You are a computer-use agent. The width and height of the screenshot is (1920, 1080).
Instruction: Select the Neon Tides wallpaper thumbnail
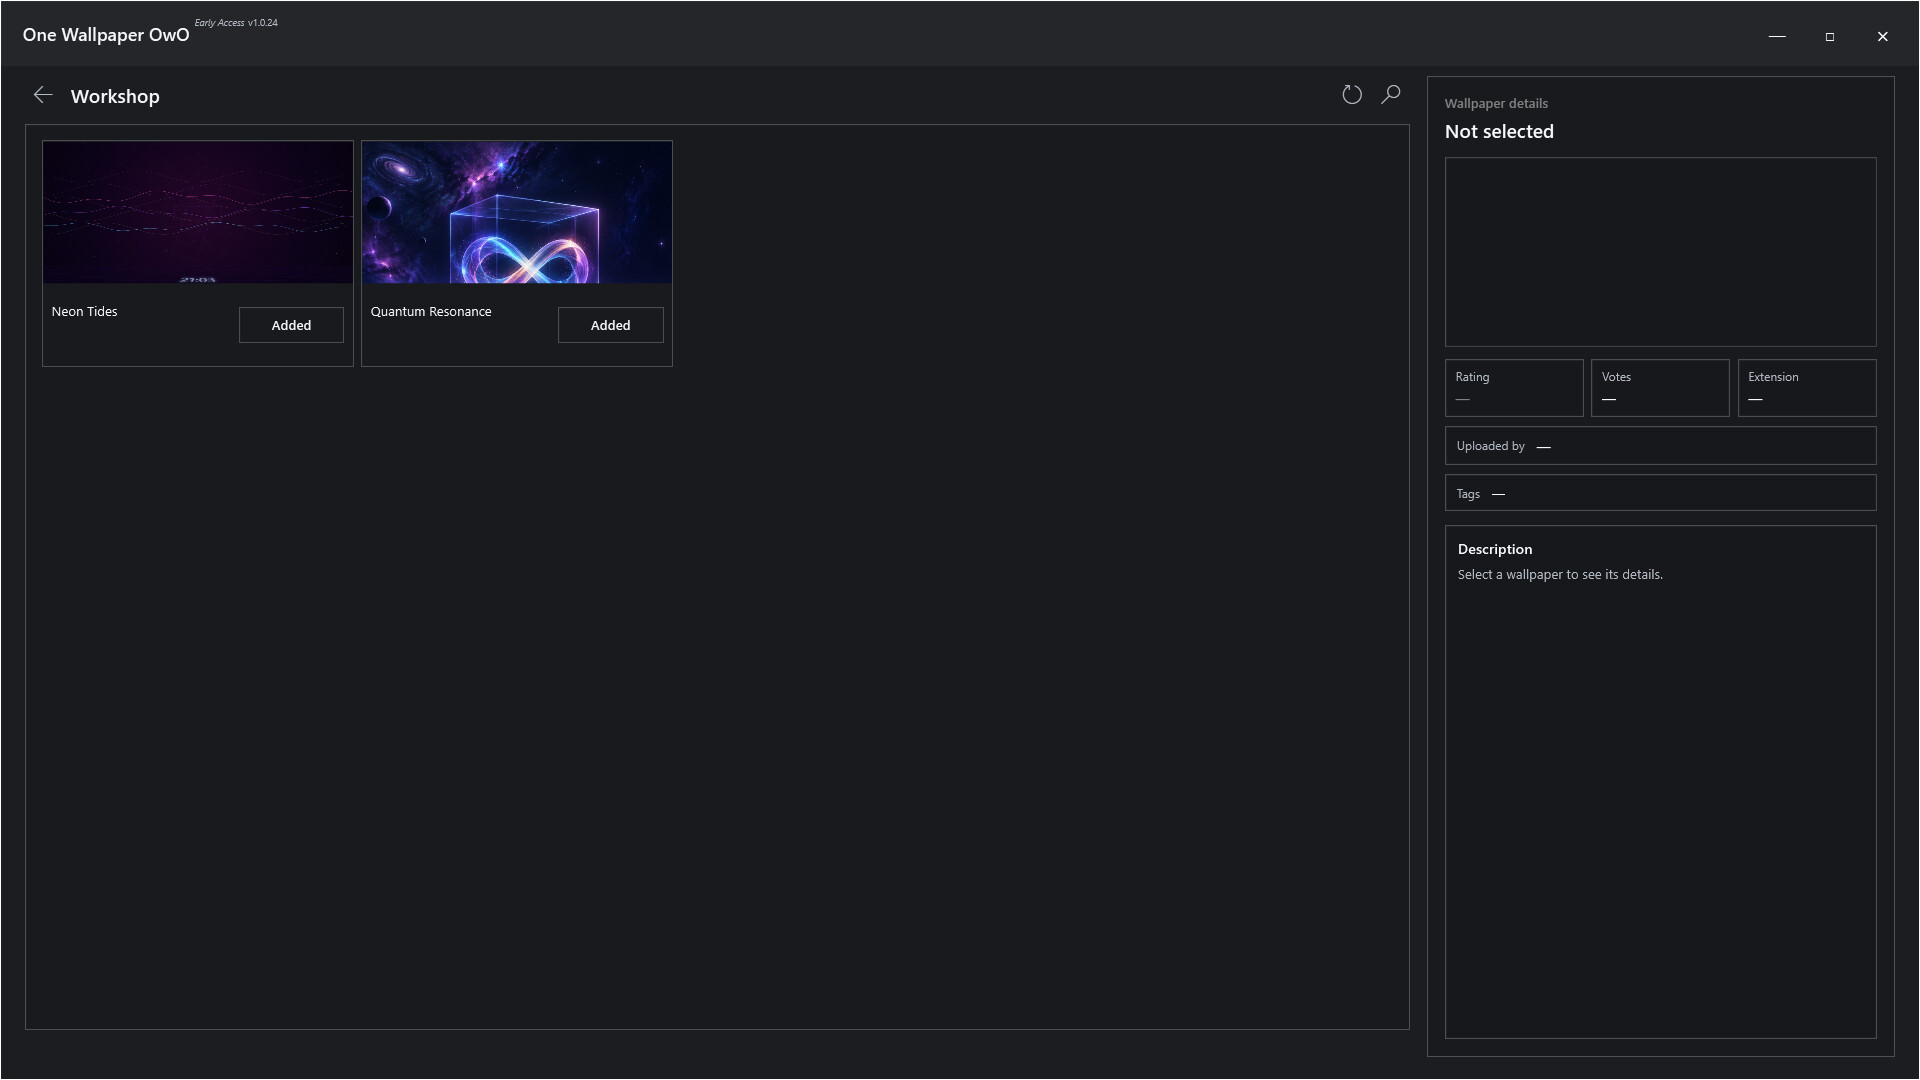198,212
